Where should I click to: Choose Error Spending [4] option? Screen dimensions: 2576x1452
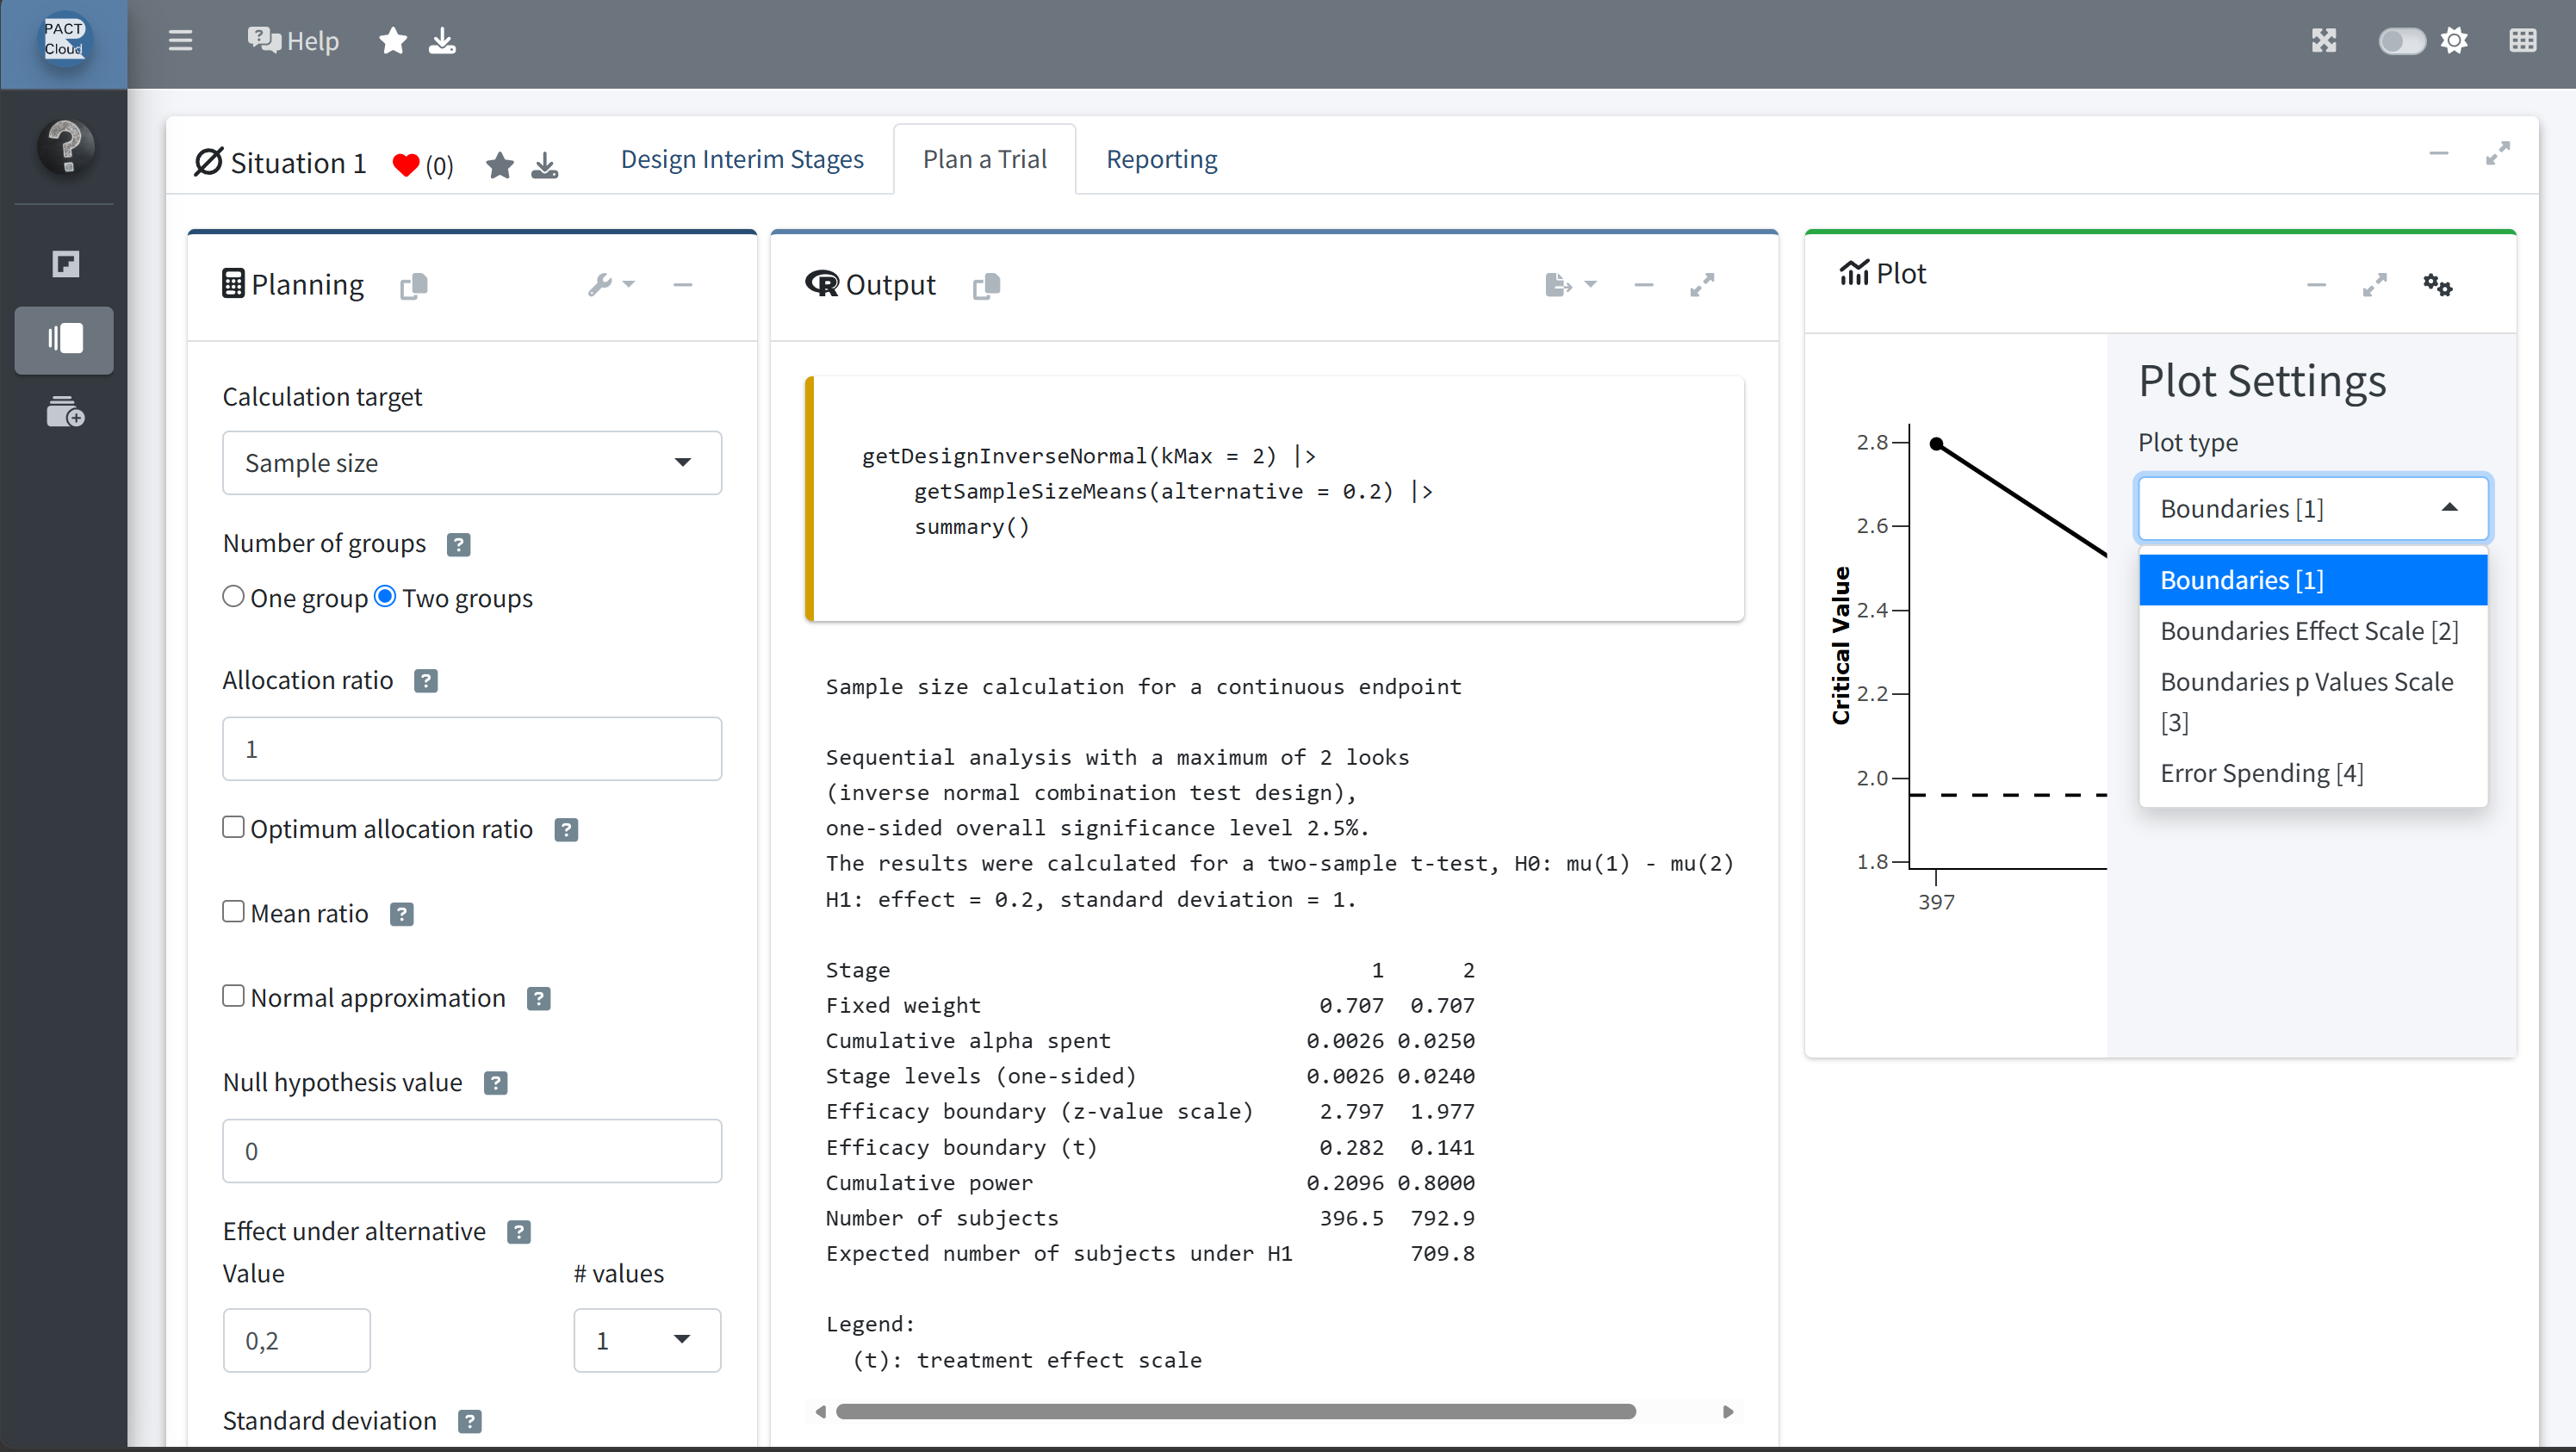click(x=2312, y=774)
